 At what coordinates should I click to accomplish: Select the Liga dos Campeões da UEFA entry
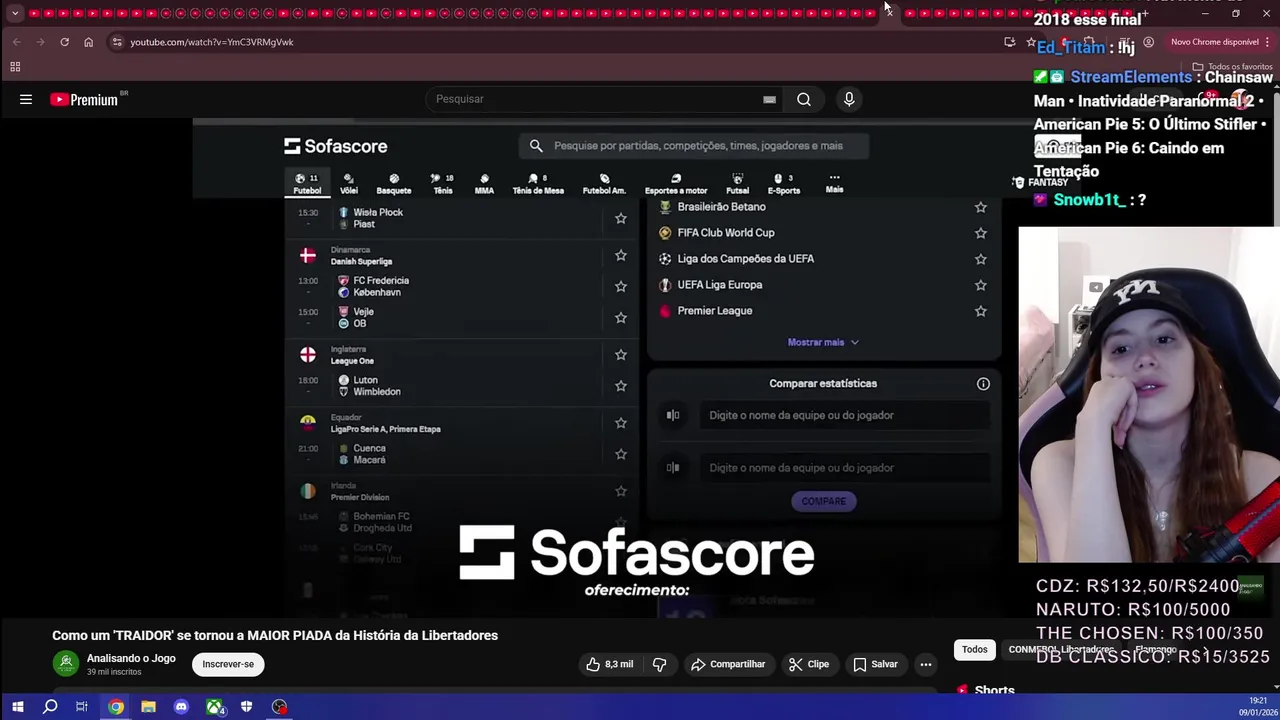coord(745,259)
